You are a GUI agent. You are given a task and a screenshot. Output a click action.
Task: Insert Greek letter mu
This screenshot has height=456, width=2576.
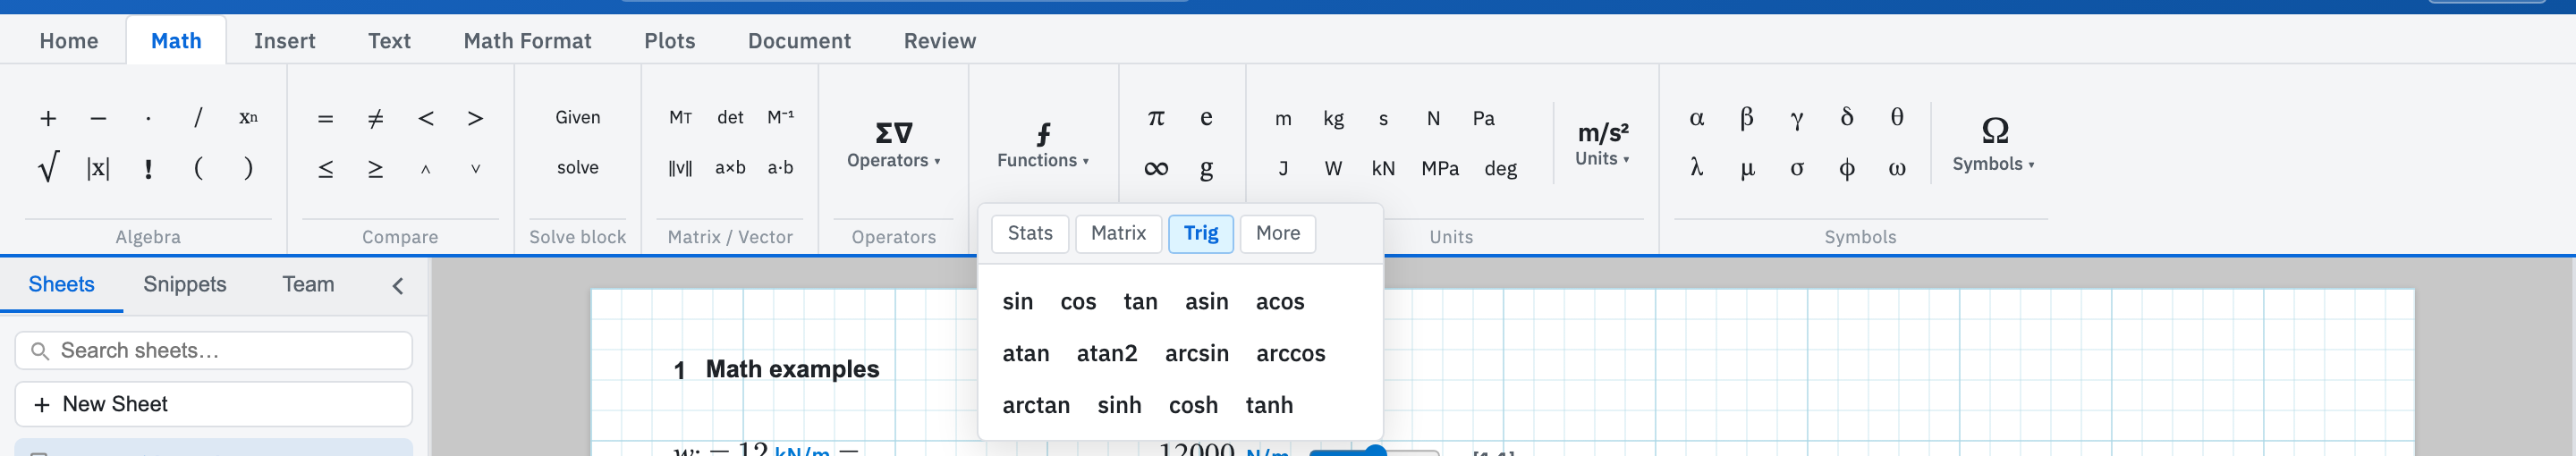click(1747, 168)
